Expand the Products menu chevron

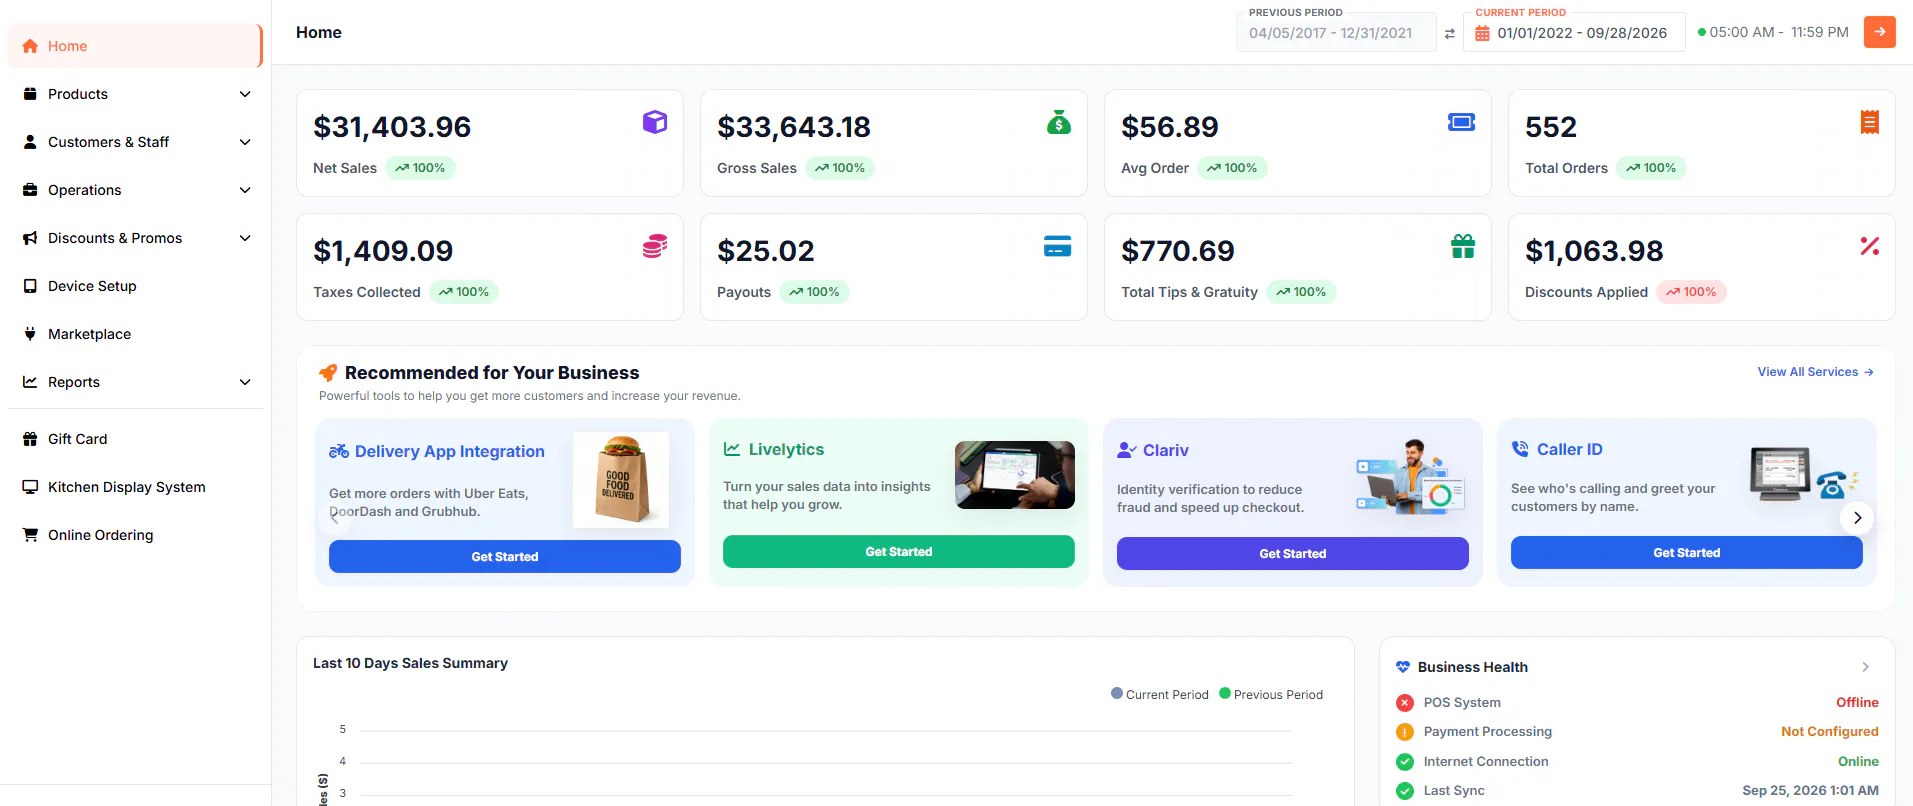coord(245,94)
